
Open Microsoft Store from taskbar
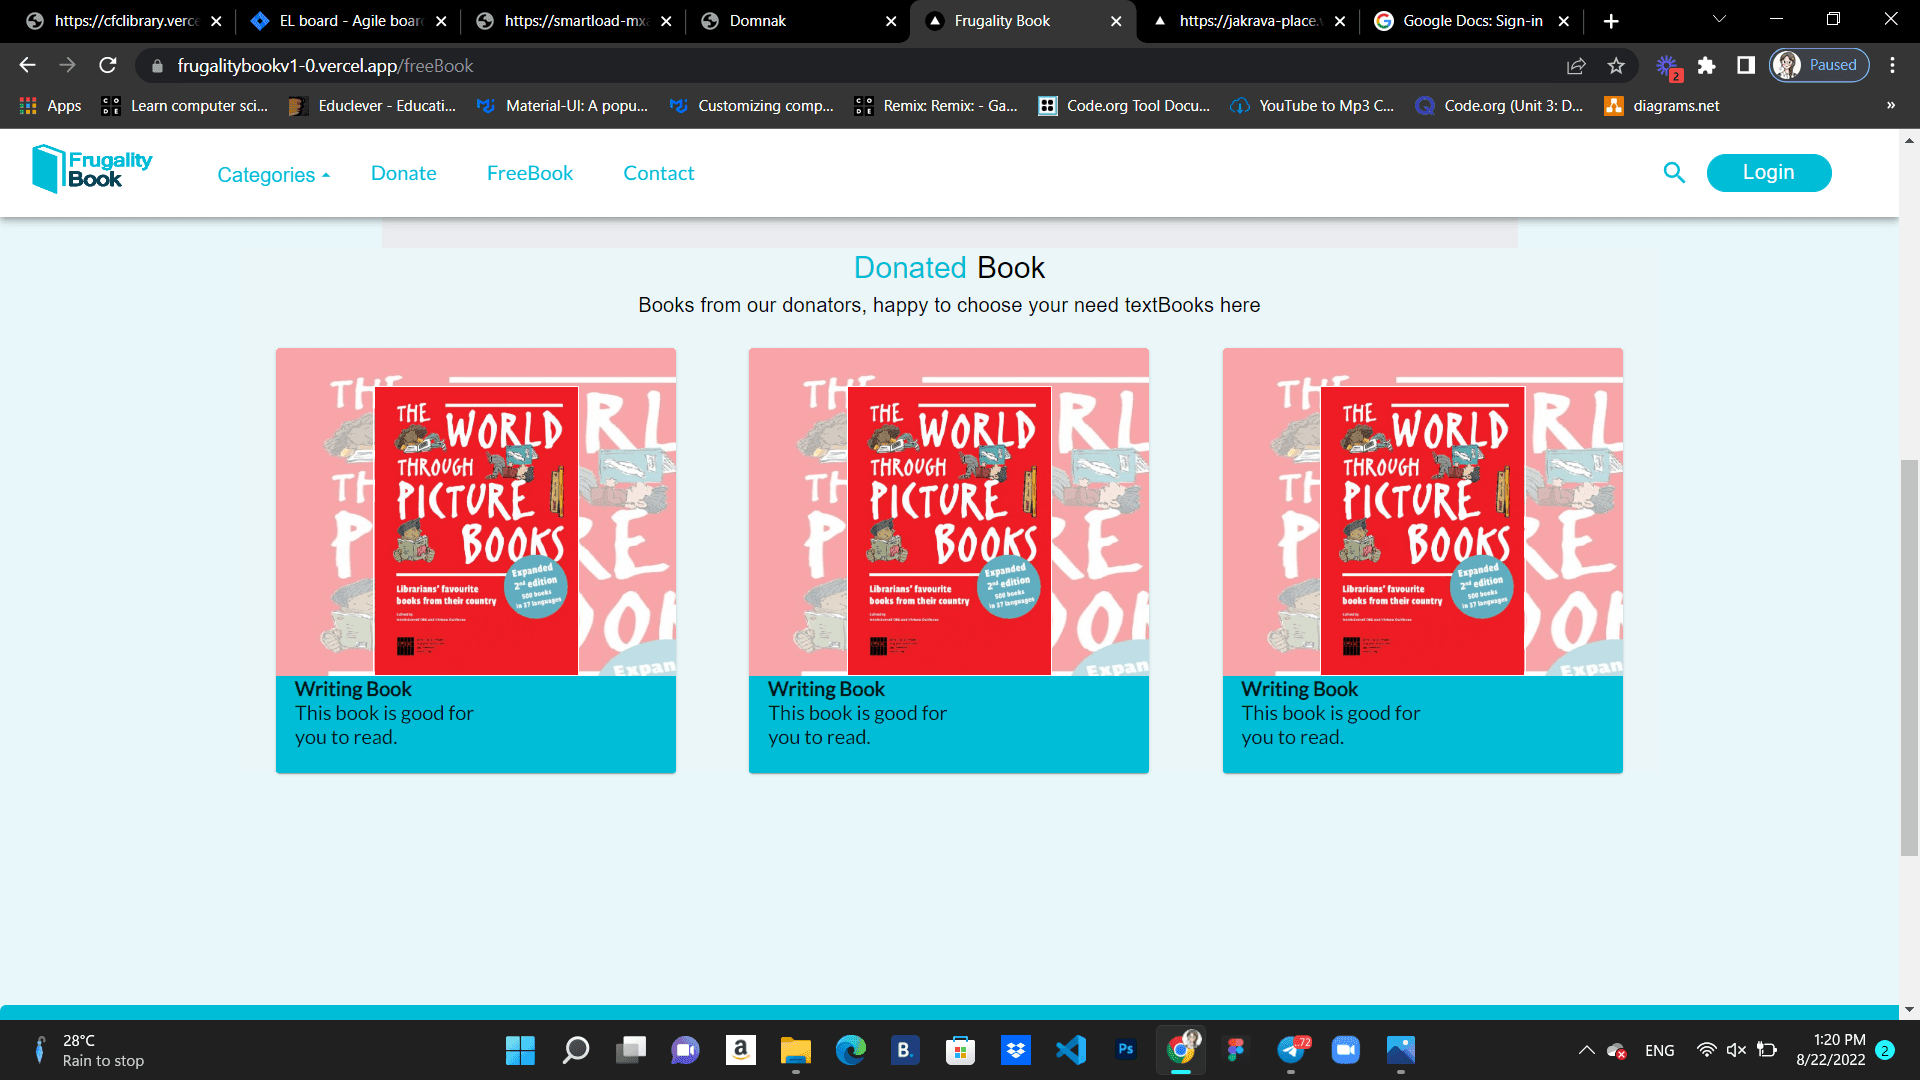960,1050
